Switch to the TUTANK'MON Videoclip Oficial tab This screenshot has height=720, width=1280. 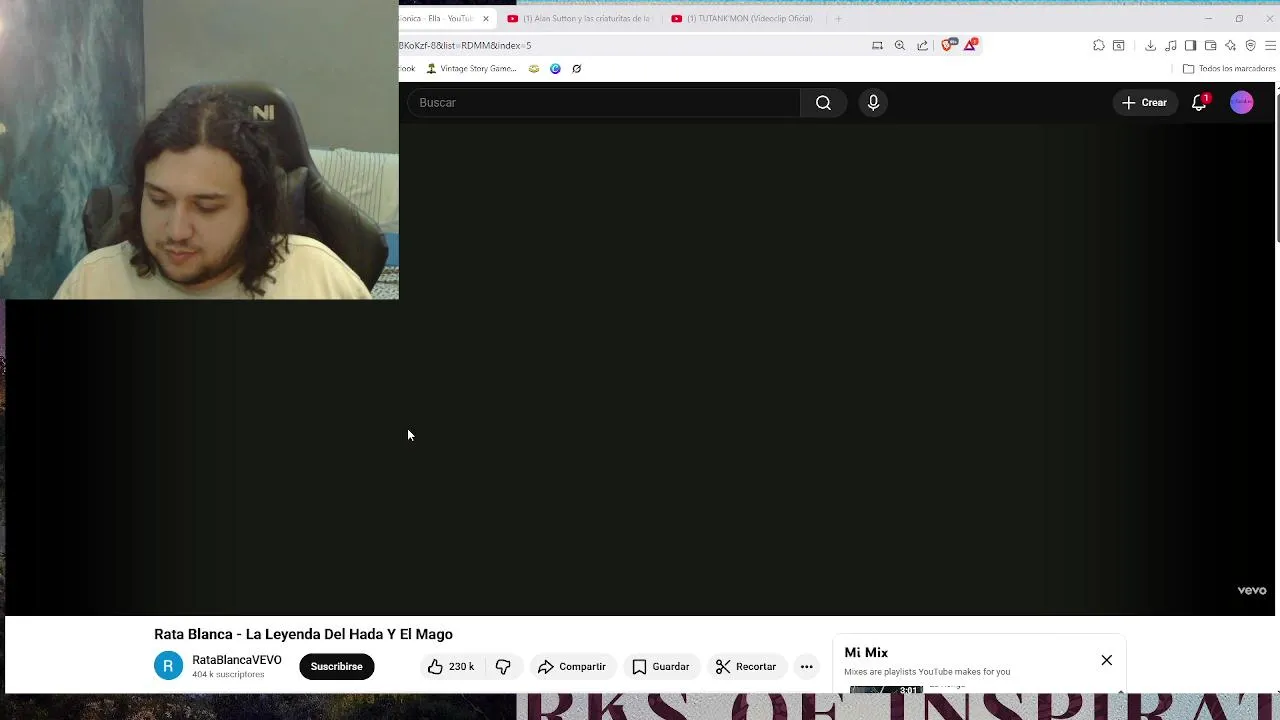(x=745, y=18)
